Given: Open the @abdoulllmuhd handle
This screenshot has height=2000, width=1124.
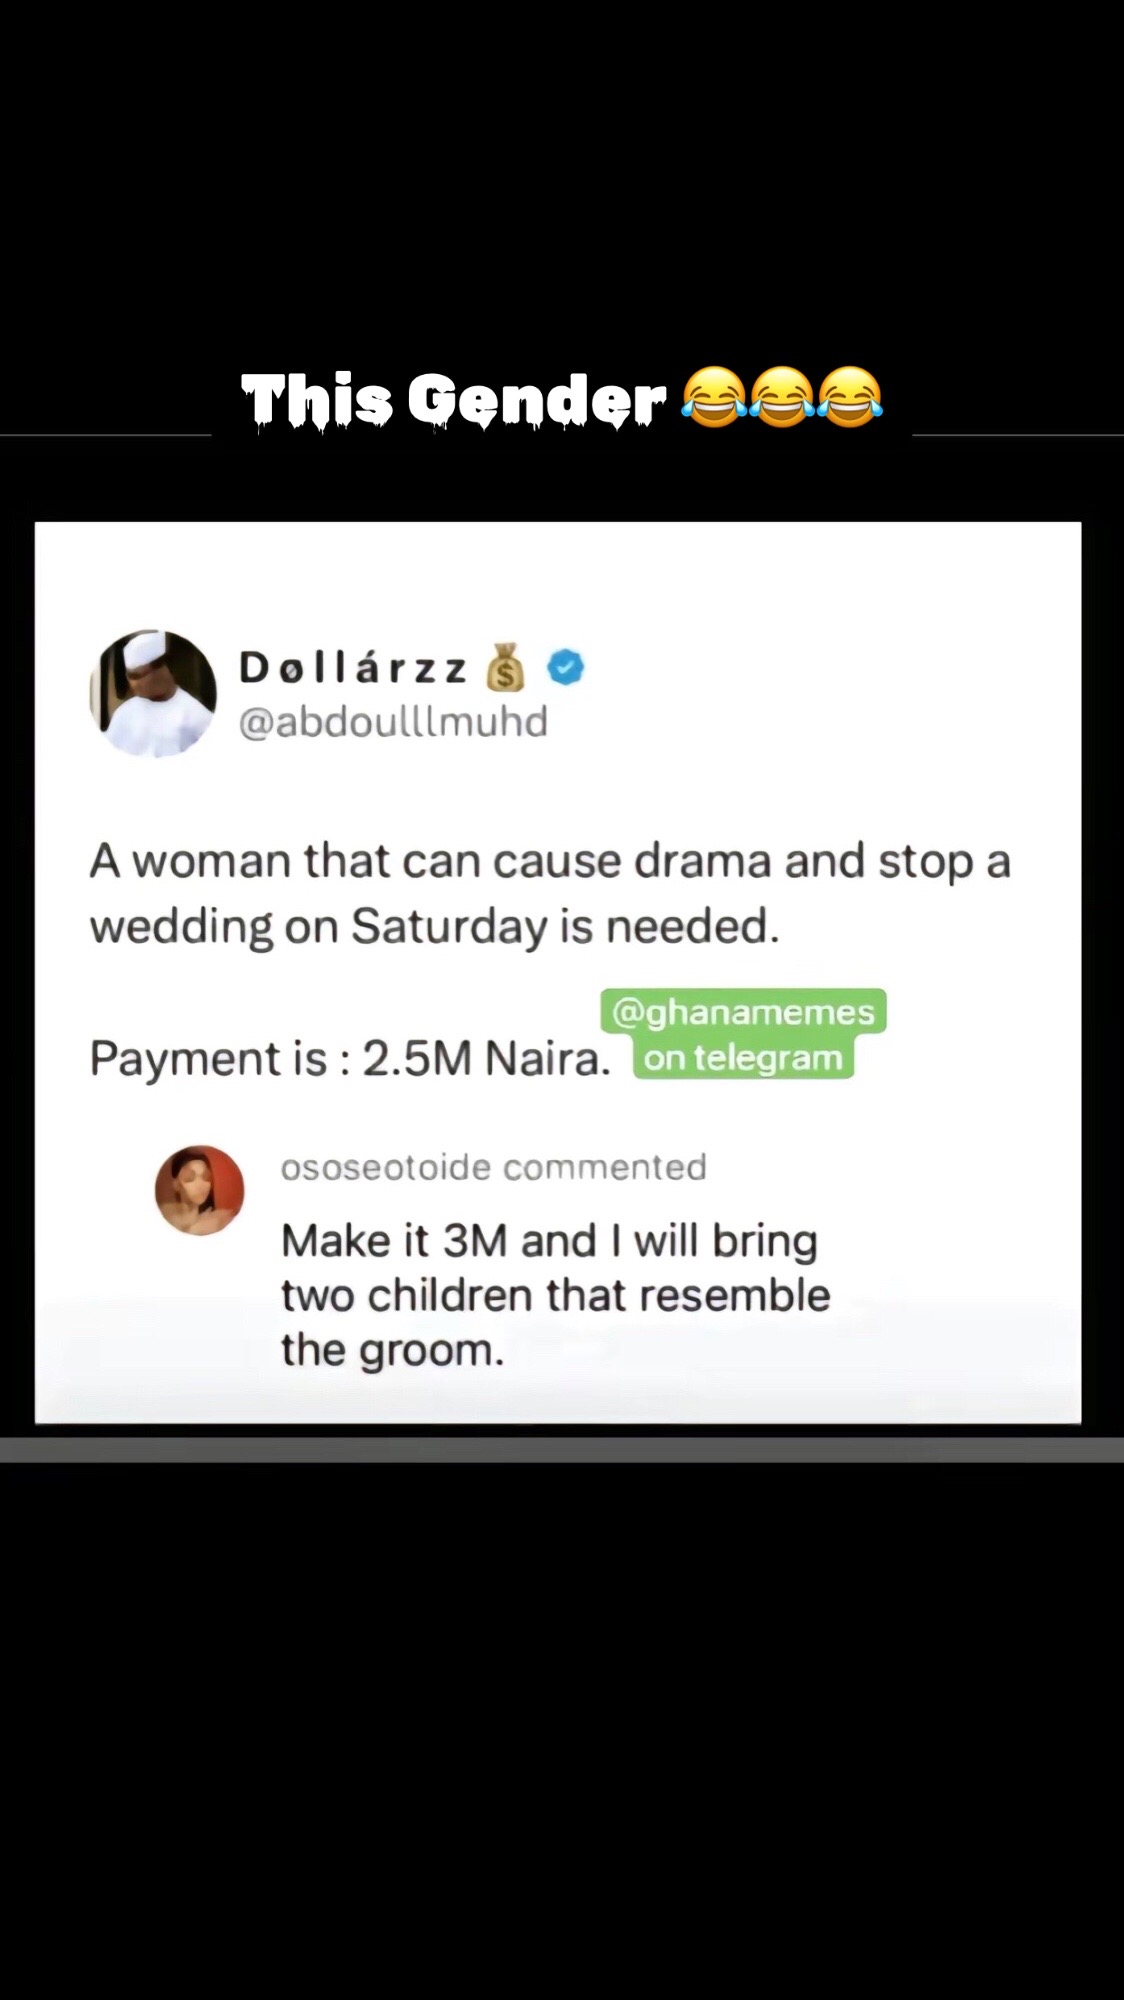Looking at the screenshot, I should click(x=393, y=722).
